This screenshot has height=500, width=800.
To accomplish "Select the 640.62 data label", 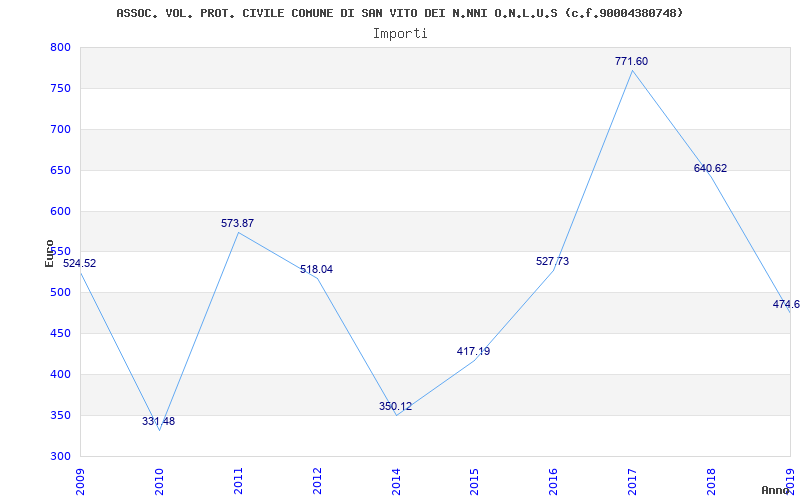I will pos(711,168).
